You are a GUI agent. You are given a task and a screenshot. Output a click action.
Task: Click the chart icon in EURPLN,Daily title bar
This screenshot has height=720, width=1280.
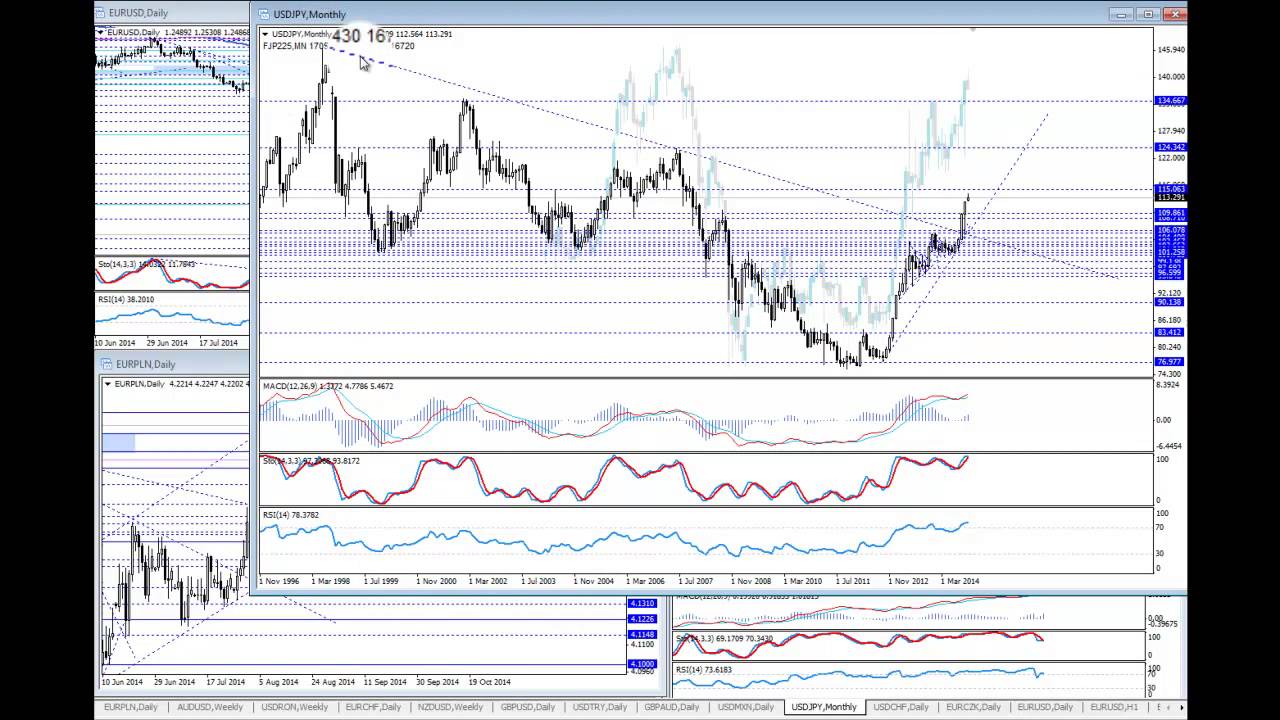point(107,364)
